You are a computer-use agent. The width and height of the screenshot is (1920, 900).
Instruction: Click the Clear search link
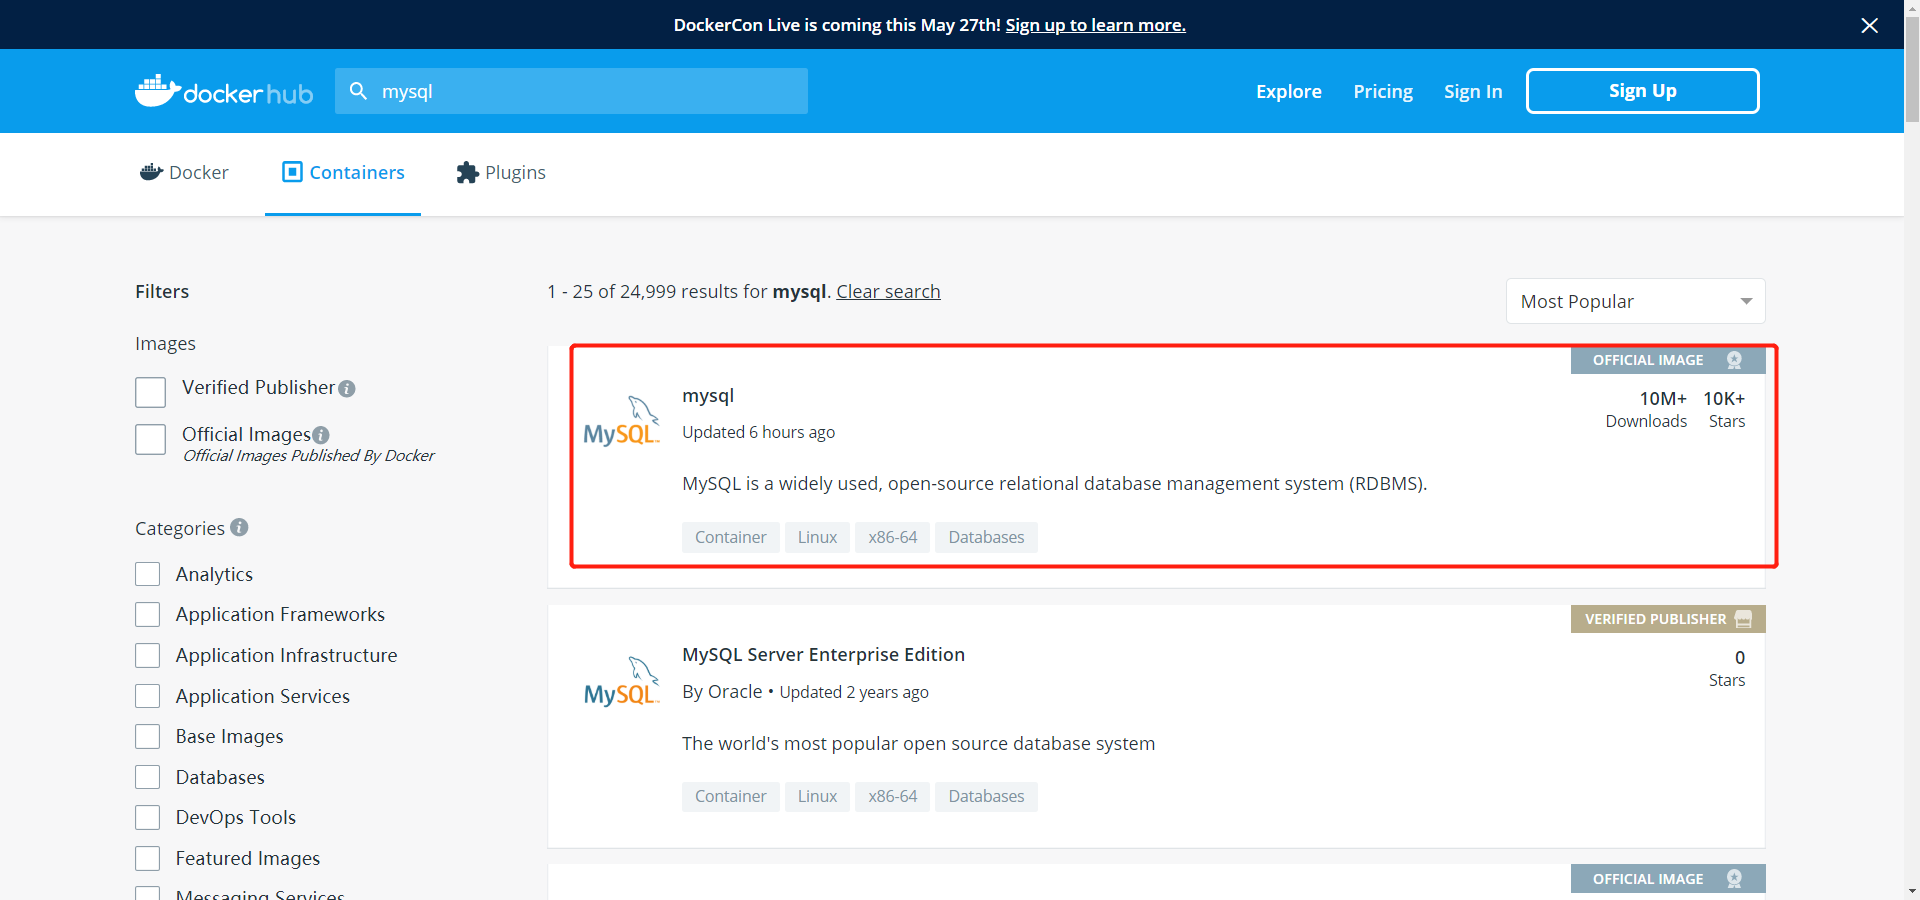888,291
